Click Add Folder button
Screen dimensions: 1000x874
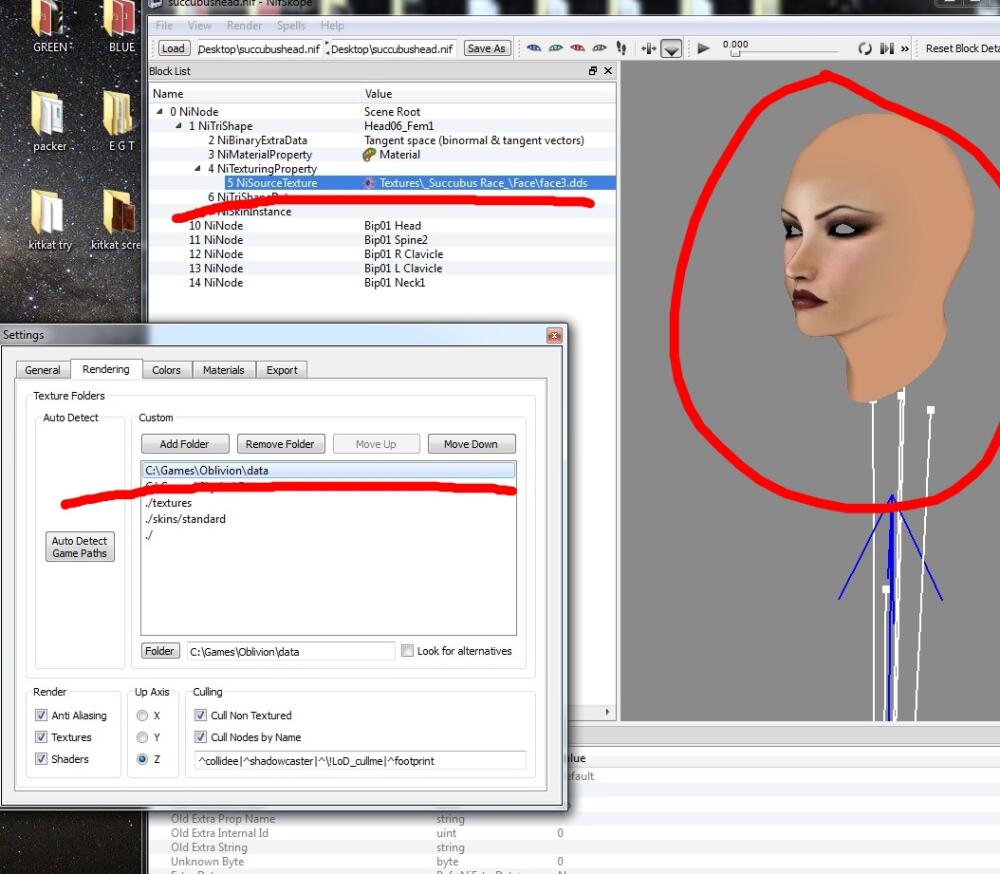pos(184,444)
